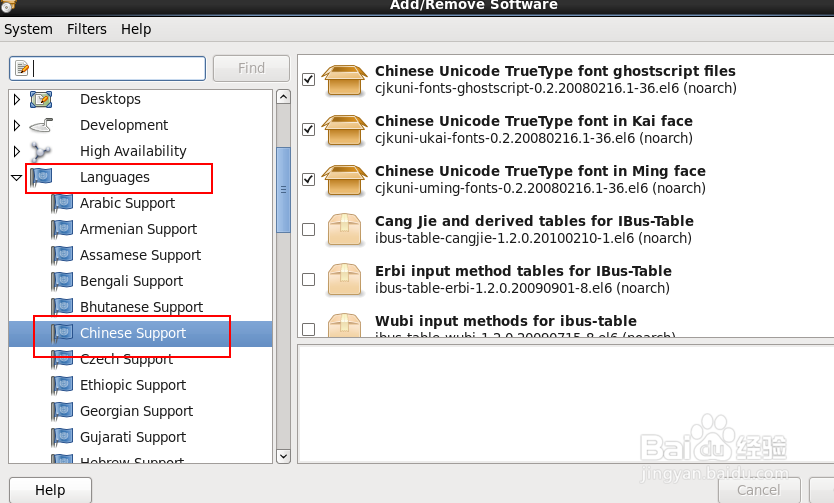Click the Bhutanese Support flag icon
This screenshot has height=503, width=834.
pos(62,307)
